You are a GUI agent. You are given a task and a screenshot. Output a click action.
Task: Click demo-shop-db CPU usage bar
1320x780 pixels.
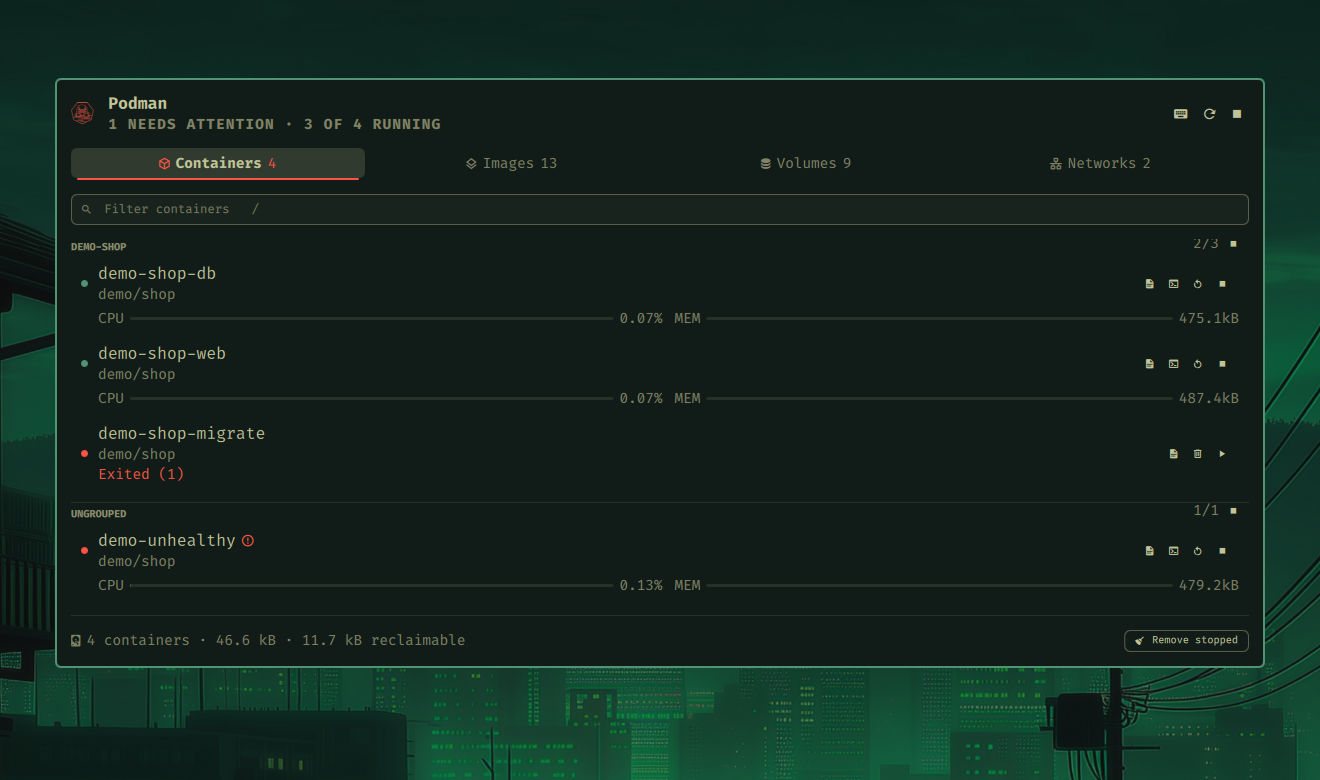372,318
